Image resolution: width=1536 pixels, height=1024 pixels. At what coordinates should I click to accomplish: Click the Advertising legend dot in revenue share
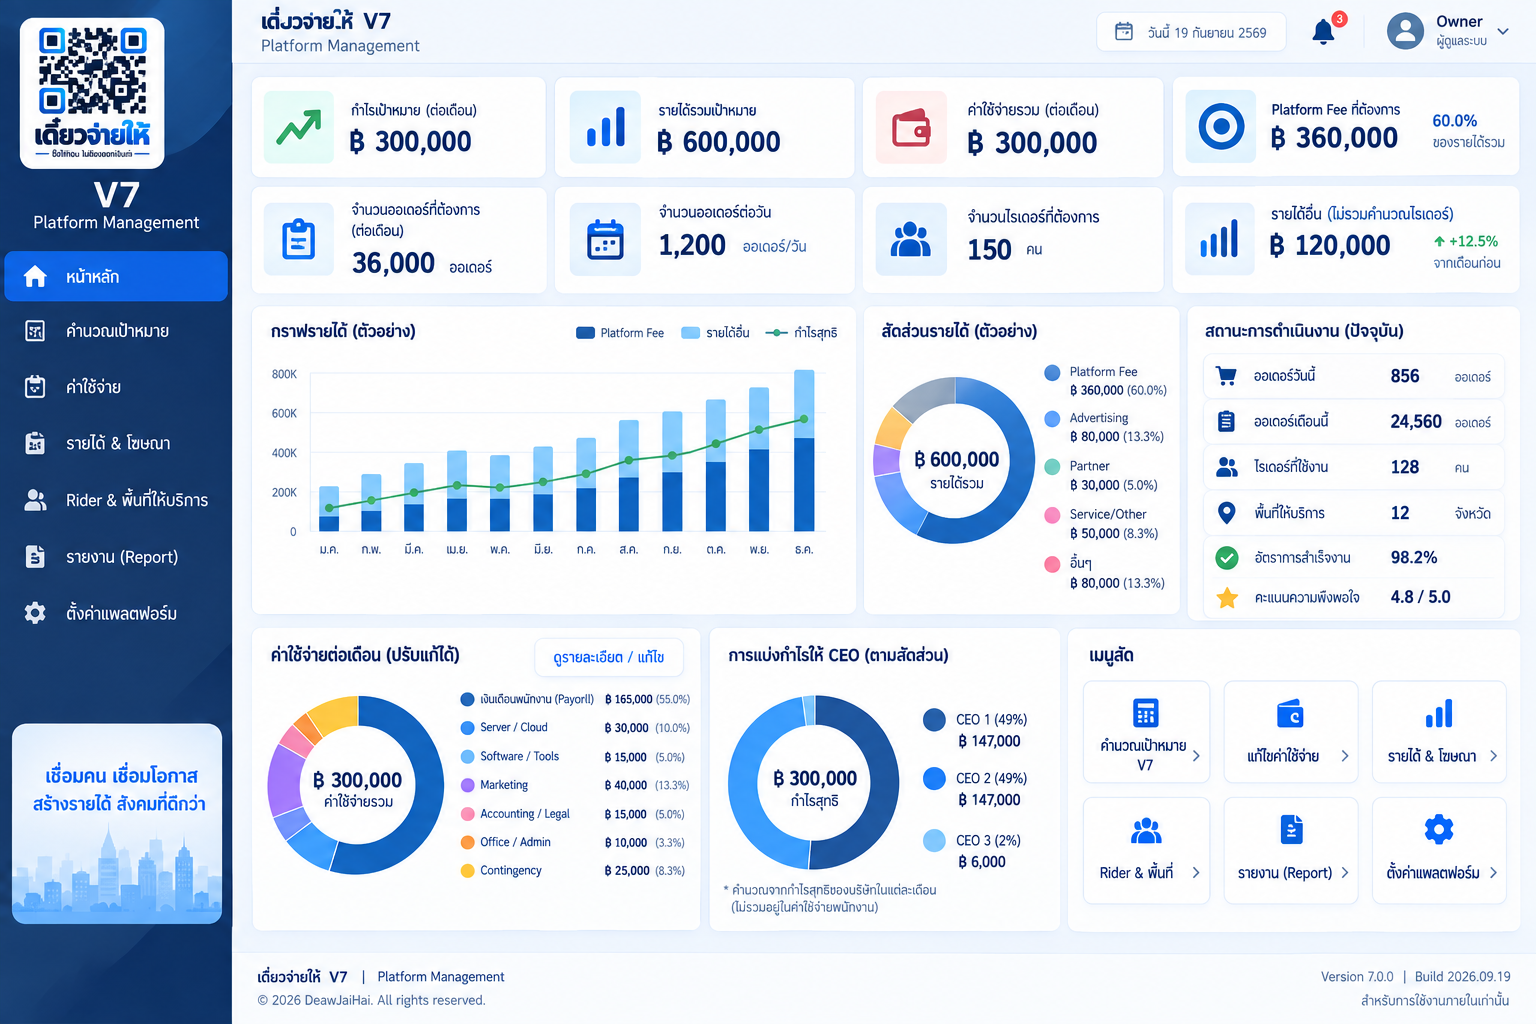[x=1052, y=419]
